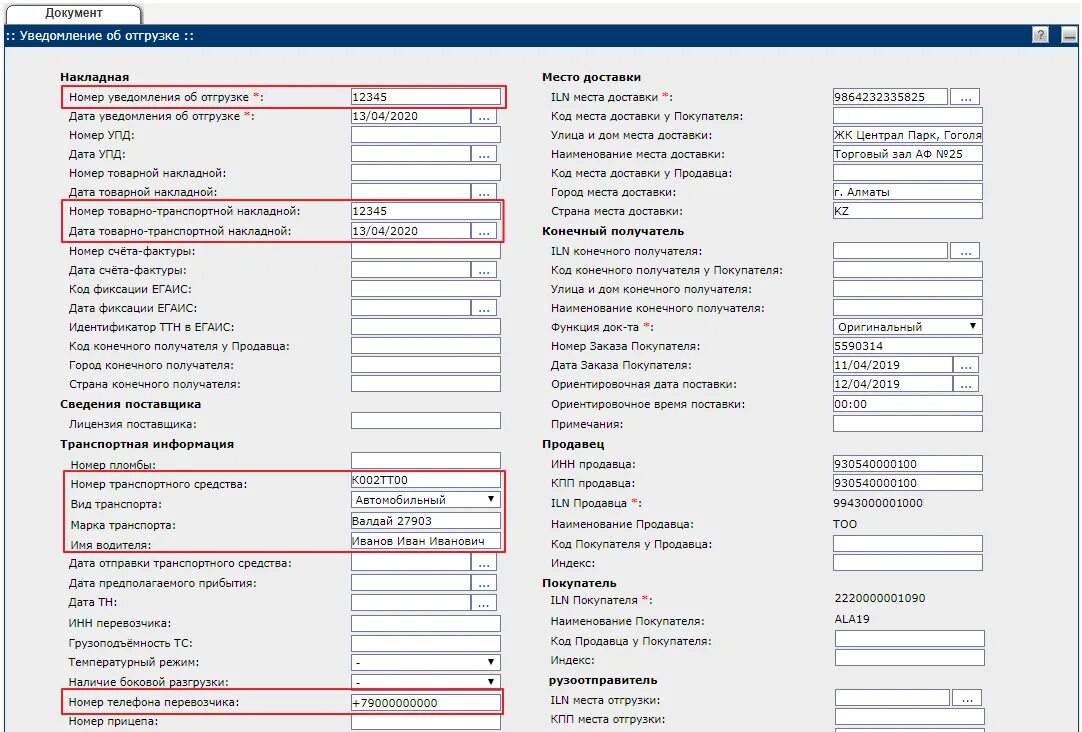Focus the Наименование места доставки field
1082x732 pixels.
(x=907, y=154)
